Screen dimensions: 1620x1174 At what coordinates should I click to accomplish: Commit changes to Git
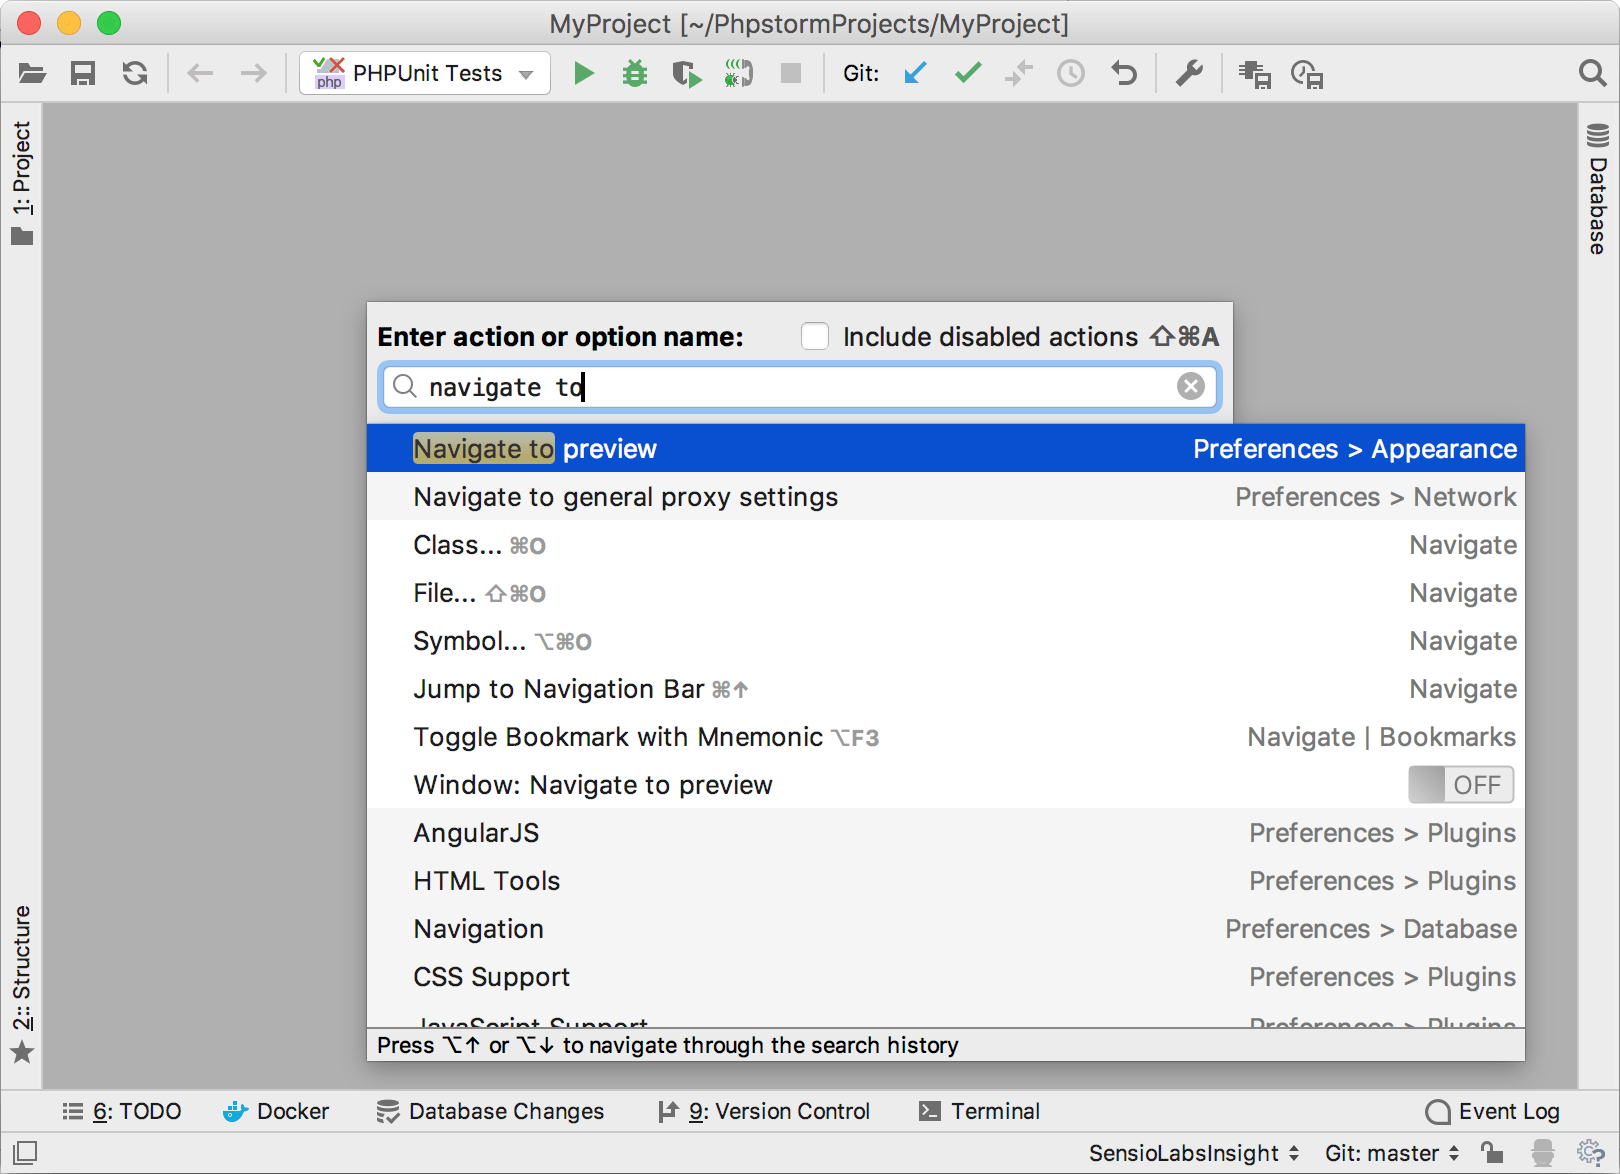[967, 72]
